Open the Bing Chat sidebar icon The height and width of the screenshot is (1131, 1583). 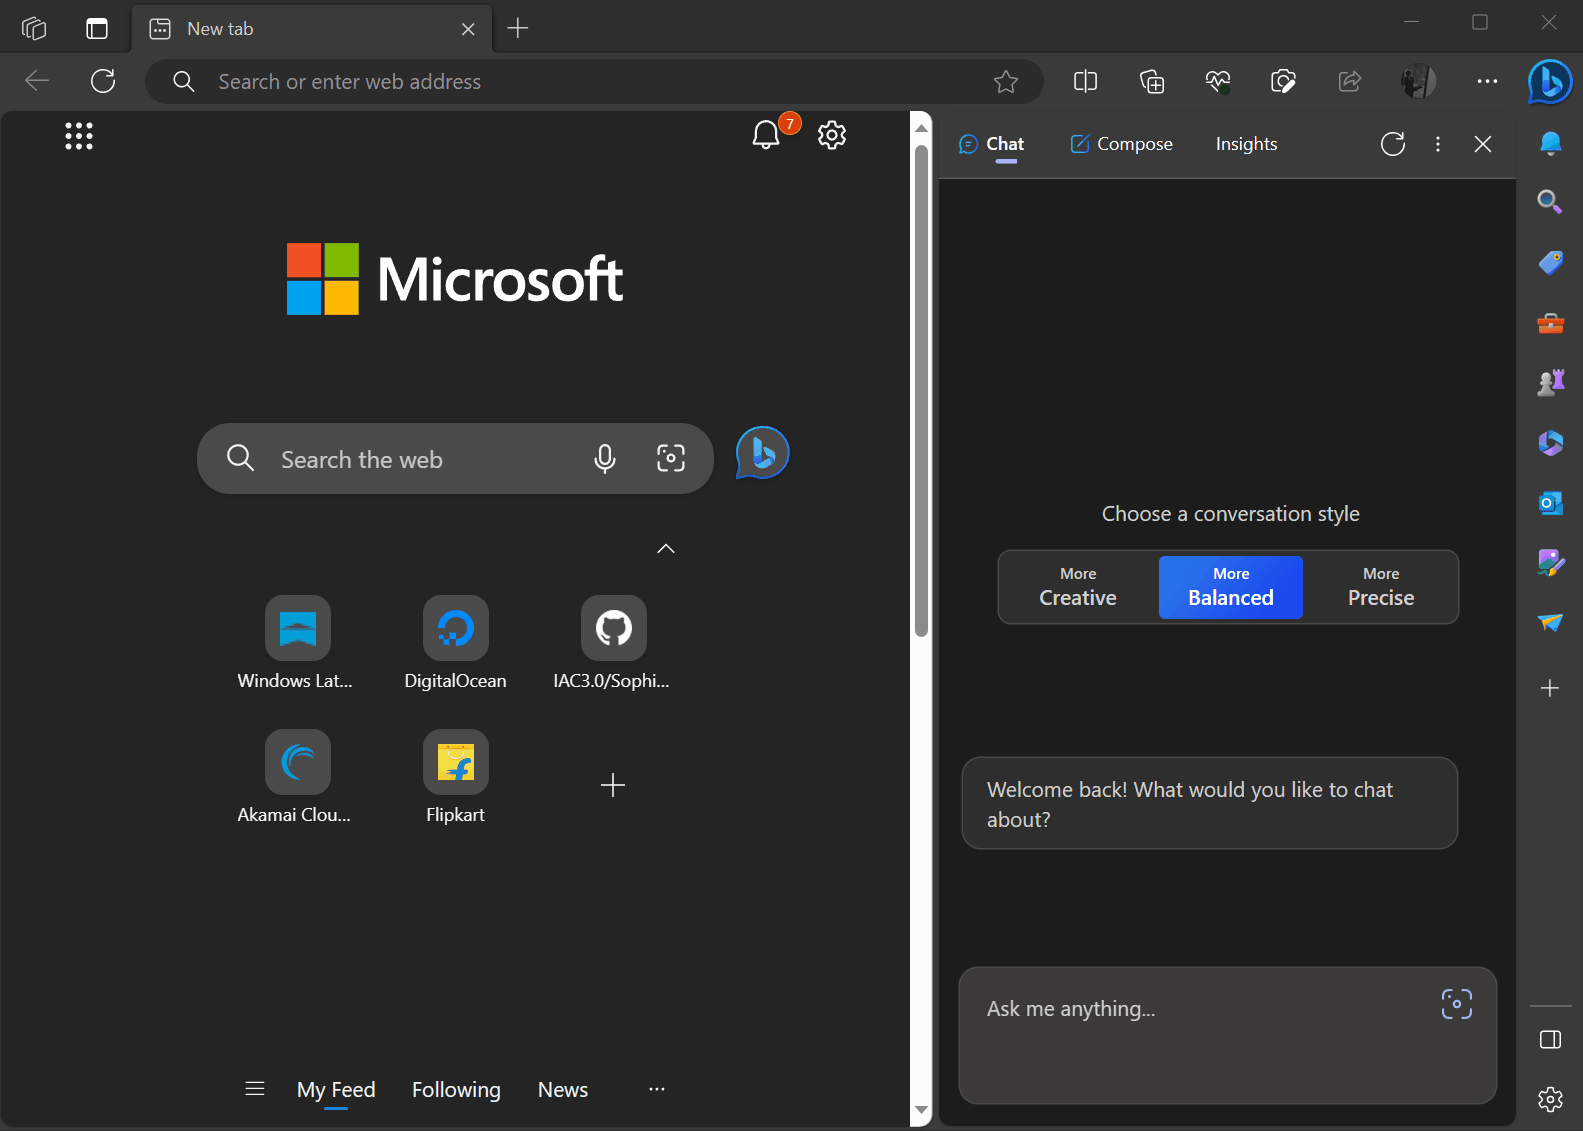1549,82
